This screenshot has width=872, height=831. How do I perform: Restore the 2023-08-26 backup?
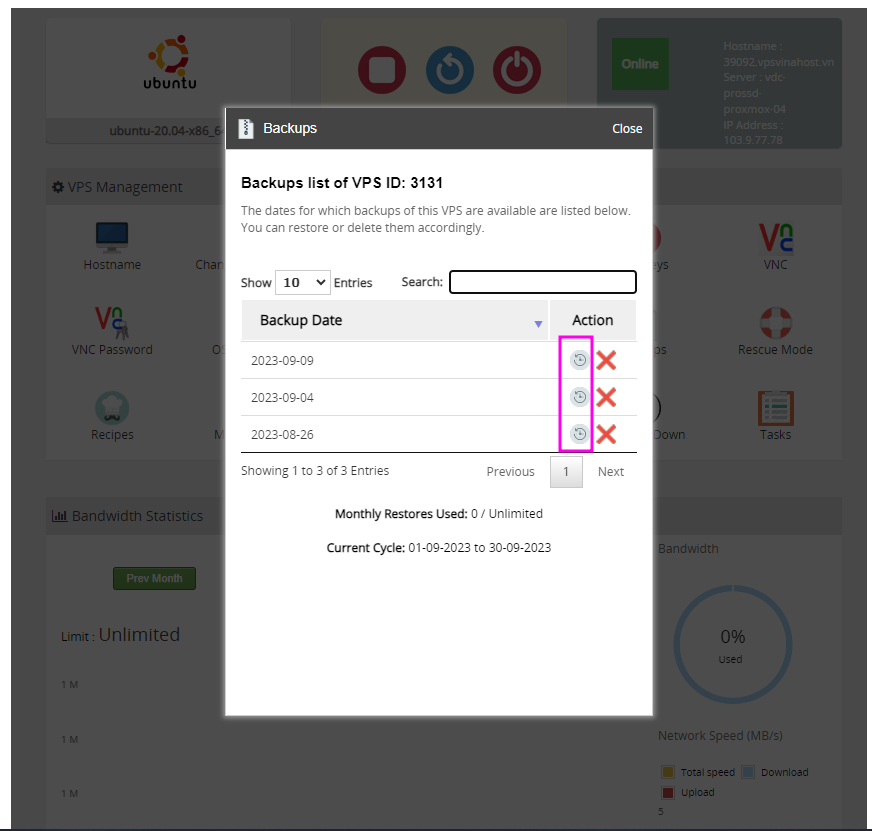pos(579,434)
